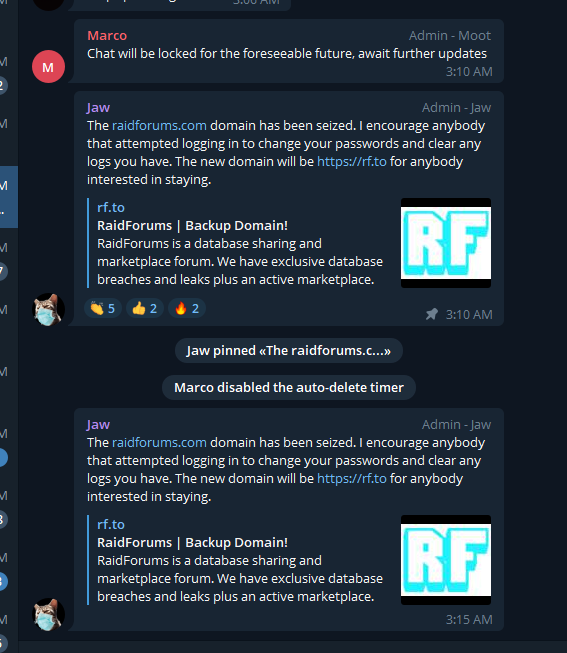The width and height of the screenshot is (567, 653).
Task: Select the highlighted chat in the left sidebar
Action: (9, 197)
